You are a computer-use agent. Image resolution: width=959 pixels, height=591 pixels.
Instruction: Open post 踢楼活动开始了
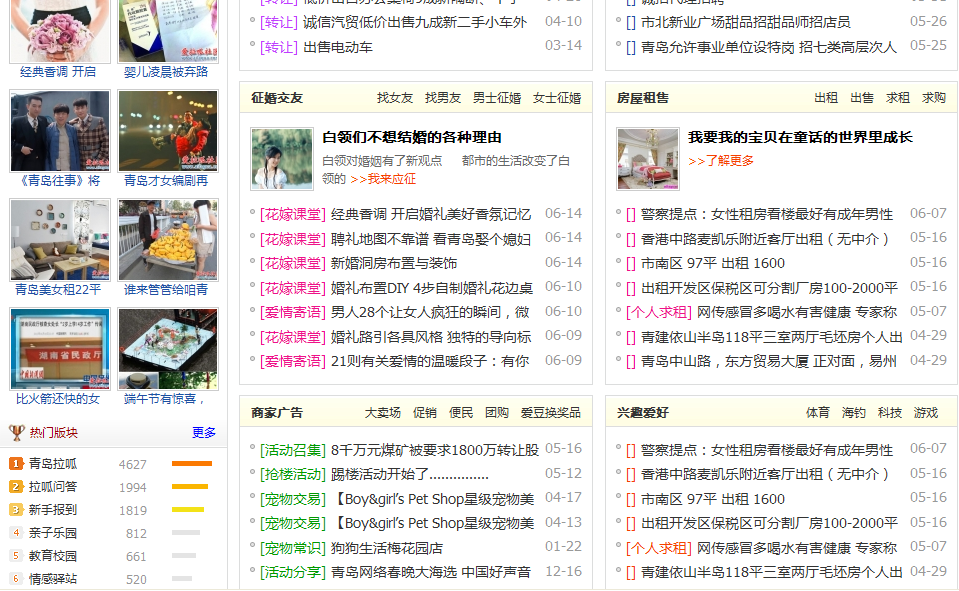pos(410,475)
